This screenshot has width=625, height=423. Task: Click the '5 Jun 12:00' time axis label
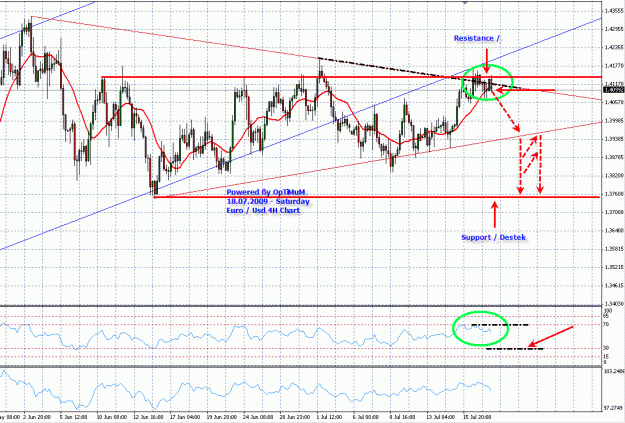click(73, 417)
